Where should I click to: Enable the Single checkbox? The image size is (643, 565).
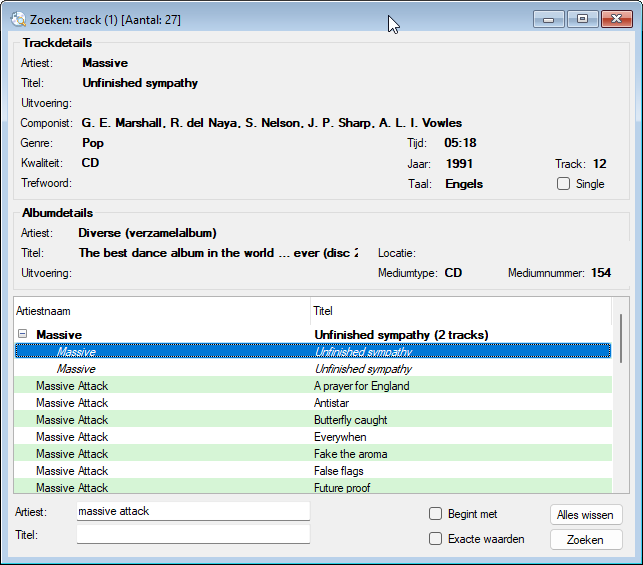[x=563, y=184]
